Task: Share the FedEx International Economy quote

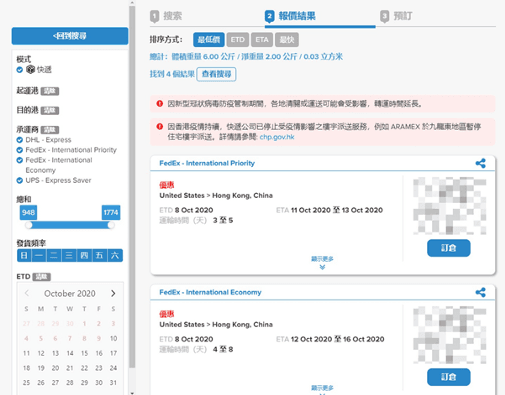Action: coord(480,292)
